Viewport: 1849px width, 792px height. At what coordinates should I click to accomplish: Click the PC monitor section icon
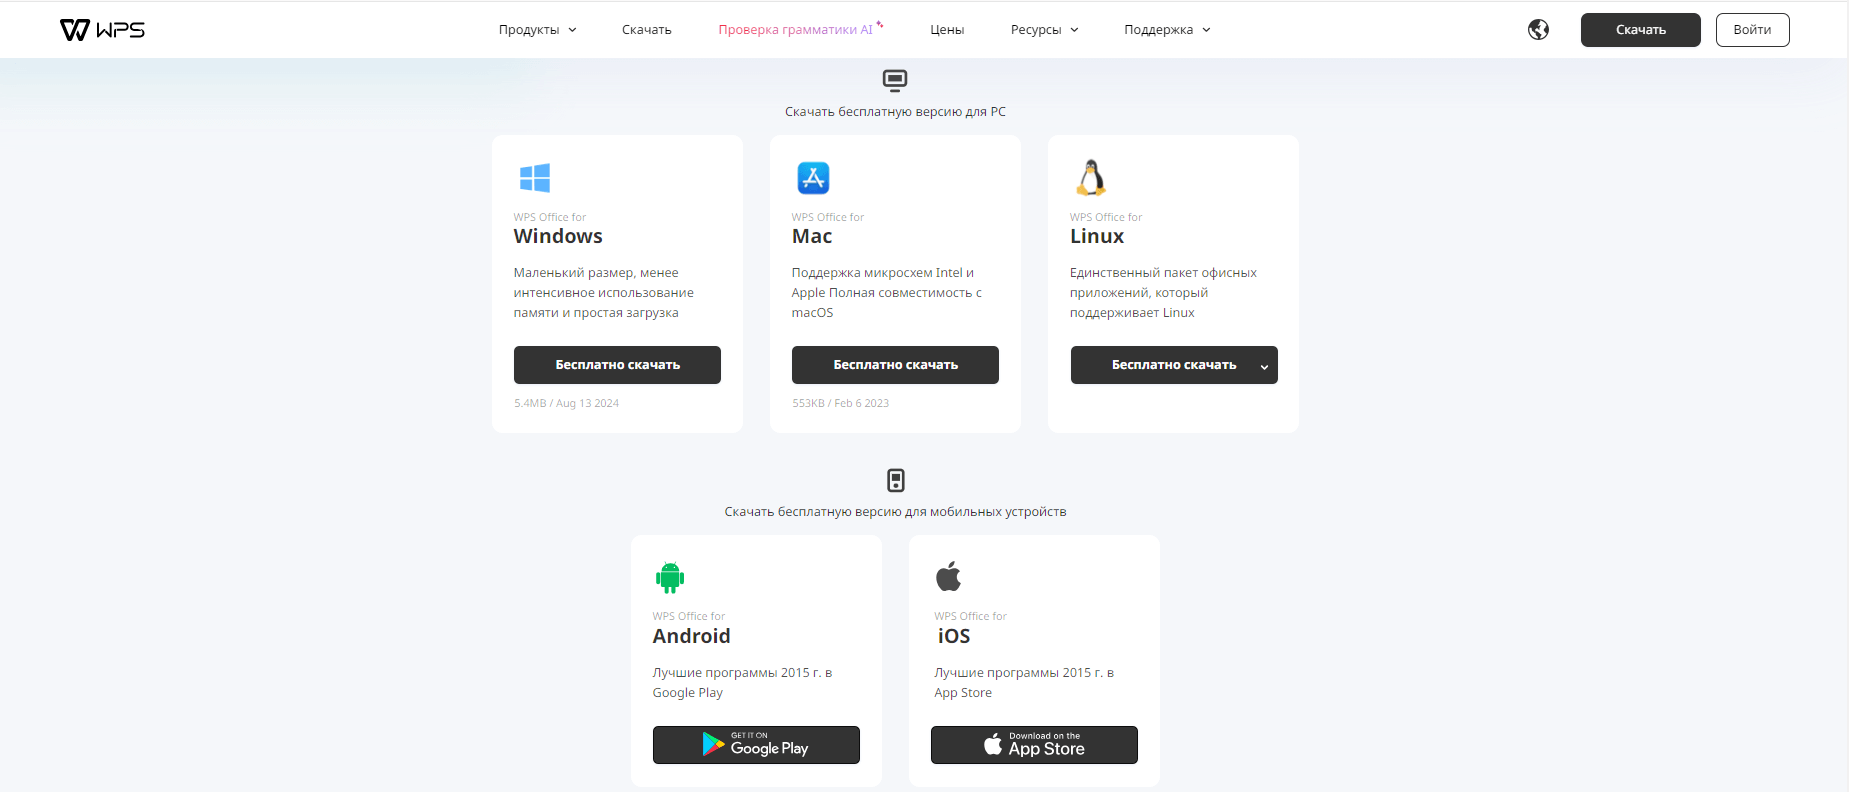click(x=895, y=80)
